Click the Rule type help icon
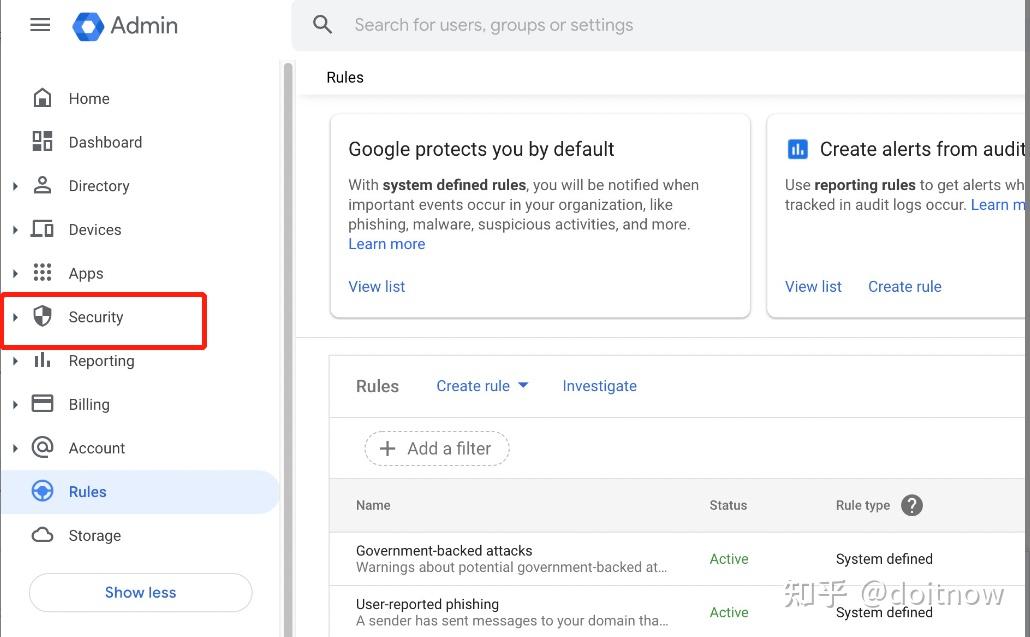The height and width of the screenshot is (637, 1030). [912, 505]
